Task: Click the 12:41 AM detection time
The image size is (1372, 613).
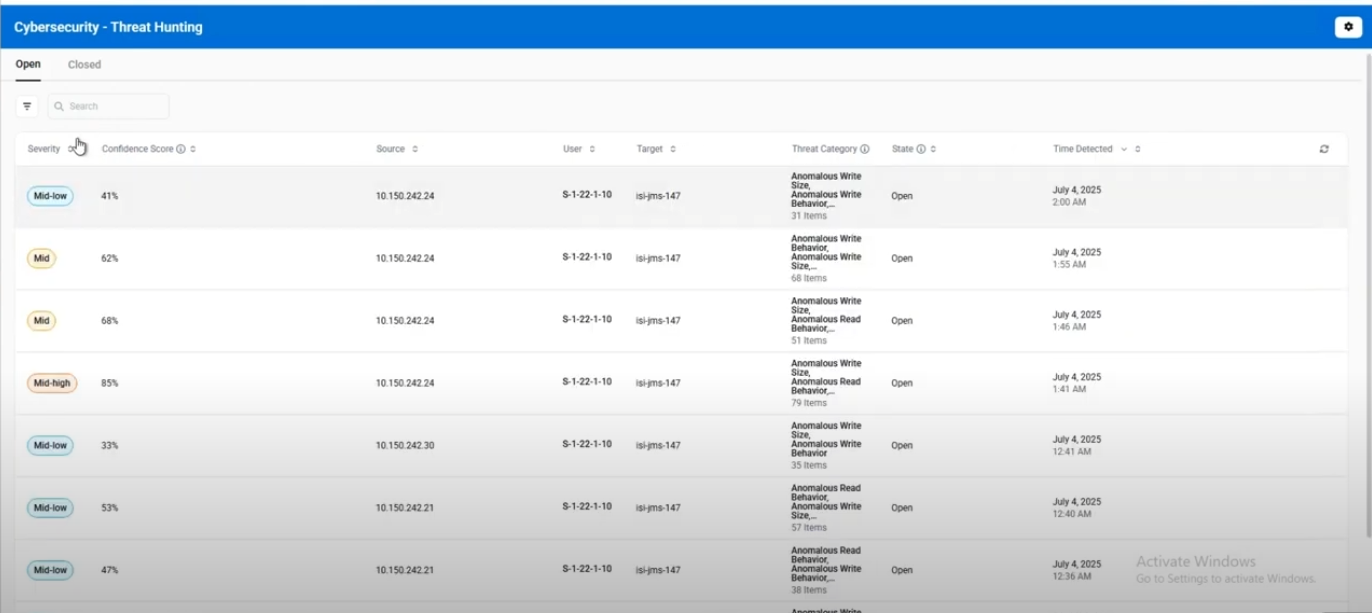Action: click(1072, 452)
